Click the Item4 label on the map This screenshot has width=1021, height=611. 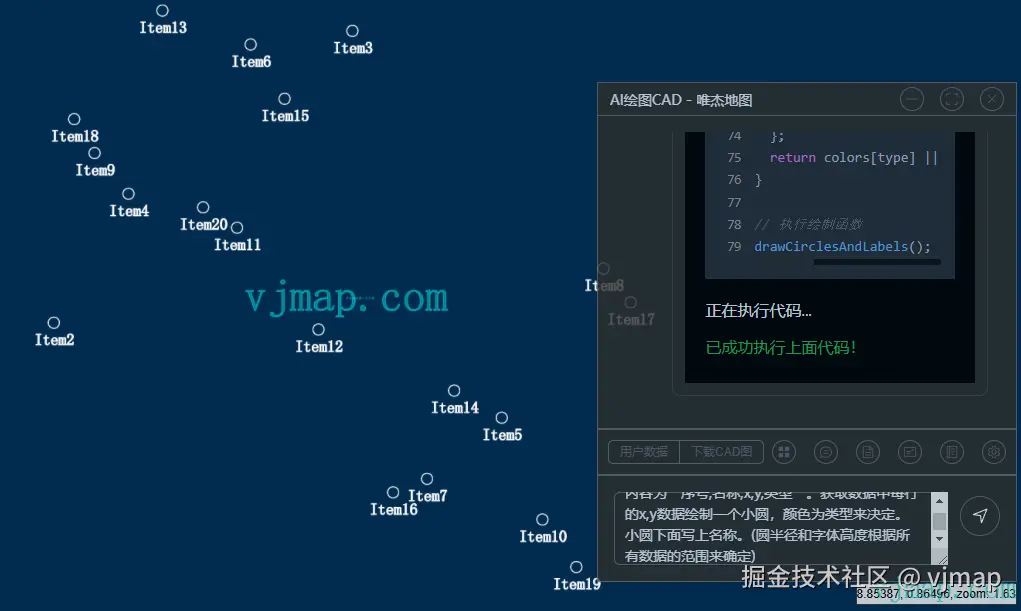[x=129, y=211]
